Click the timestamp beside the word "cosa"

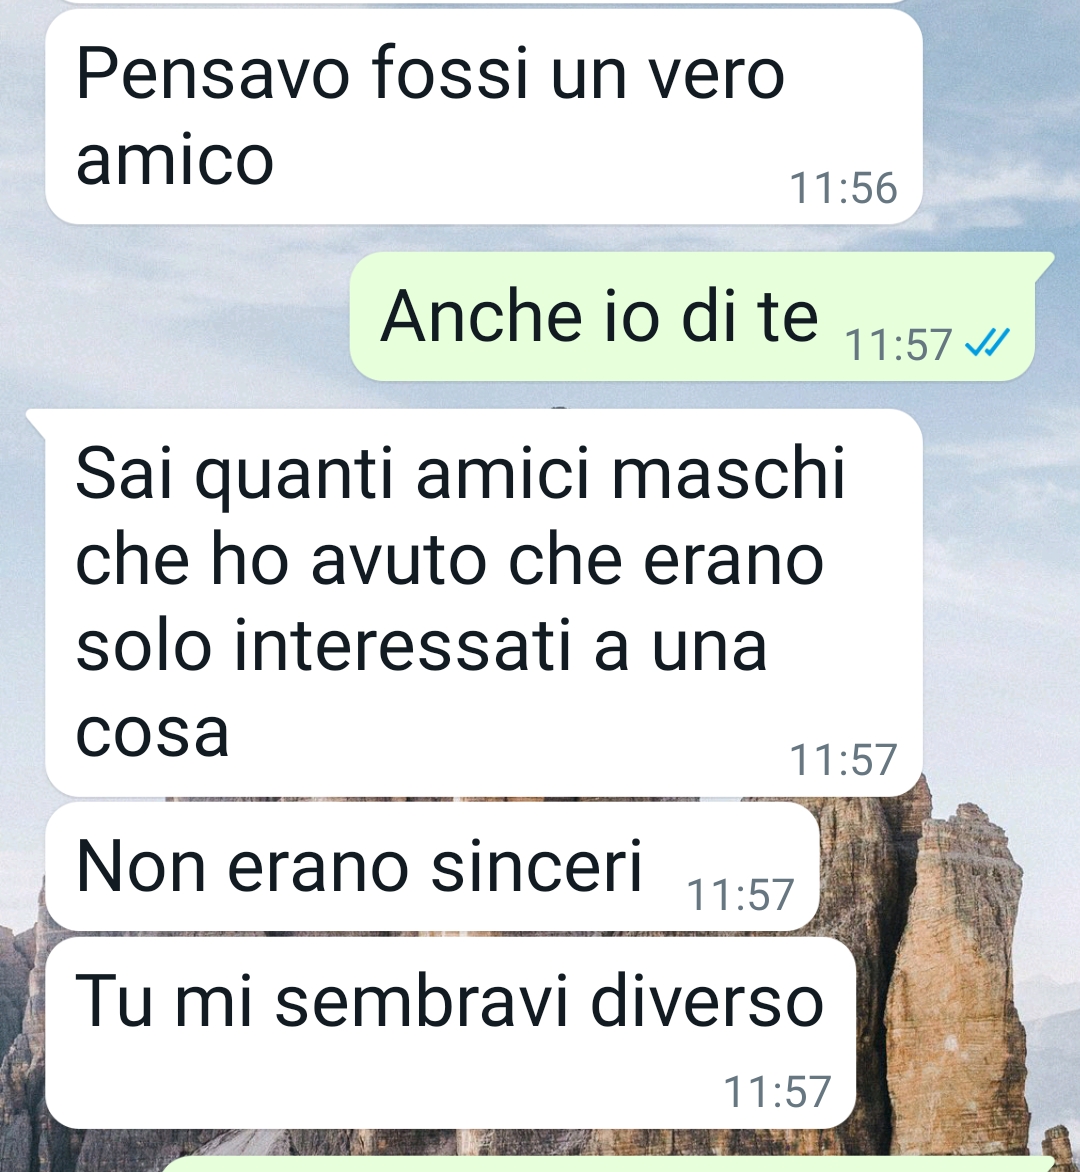[843, 760]
